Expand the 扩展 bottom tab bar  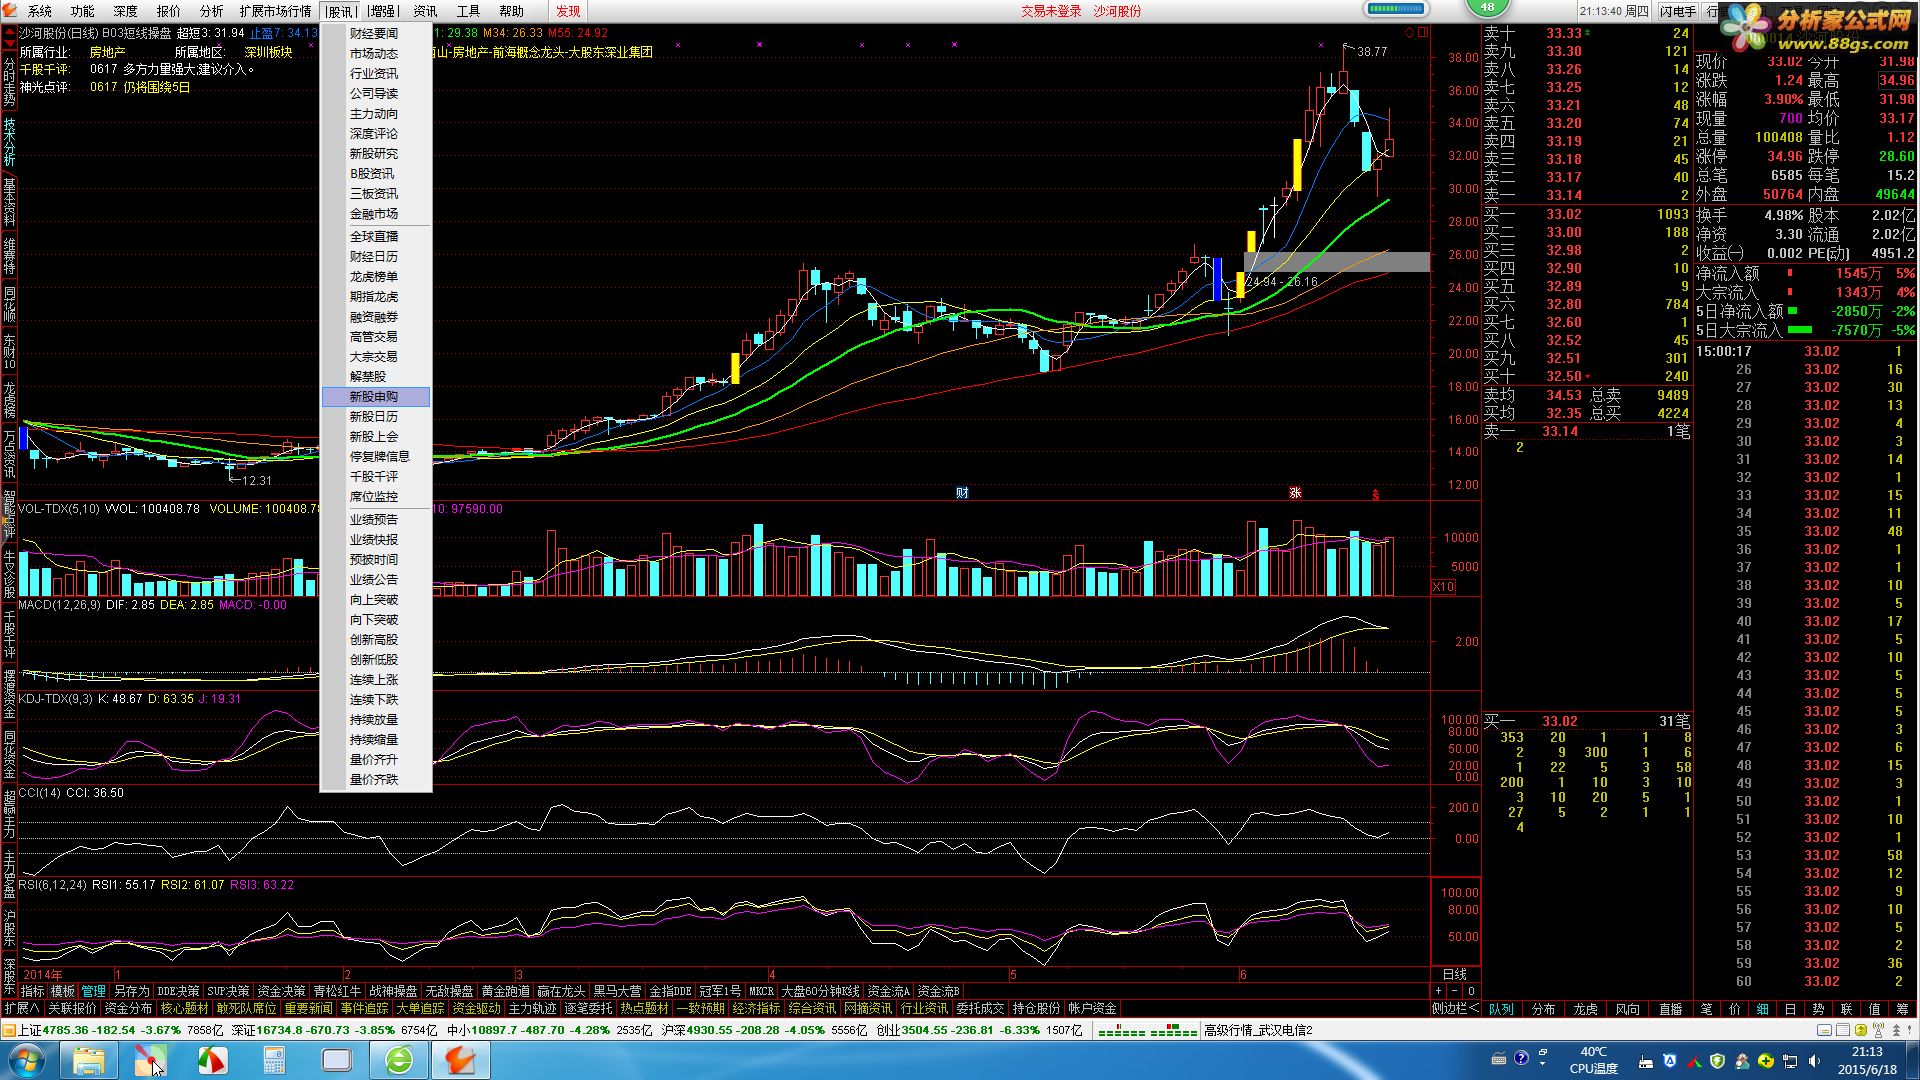coord(22,1009)
